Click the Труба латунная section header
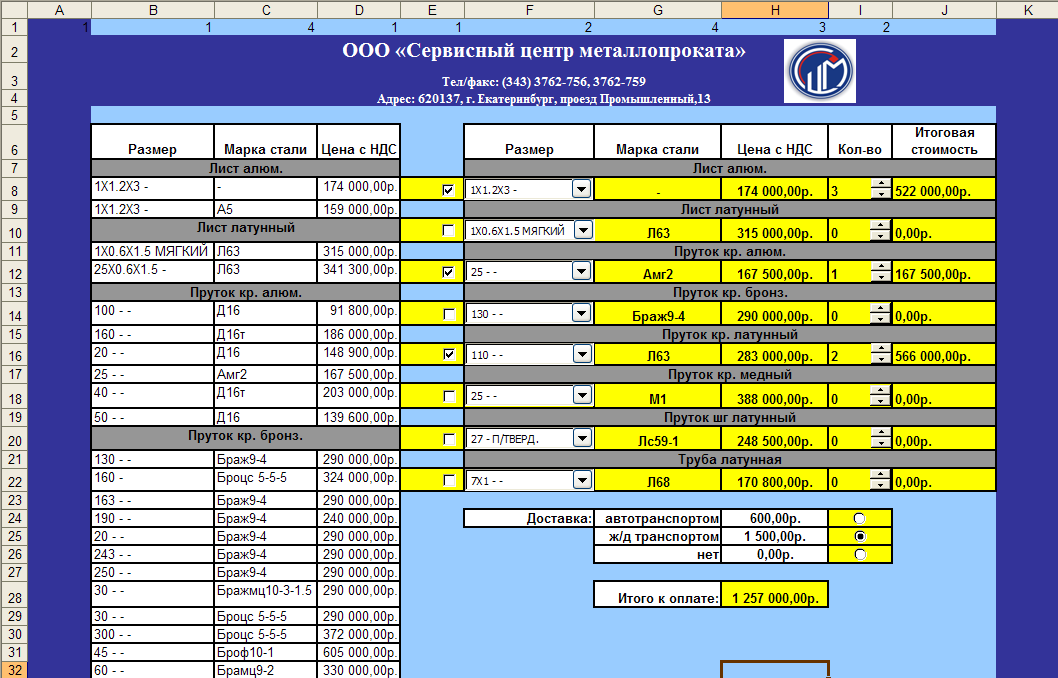This screenshot has width=1058, height=678. 729,459
